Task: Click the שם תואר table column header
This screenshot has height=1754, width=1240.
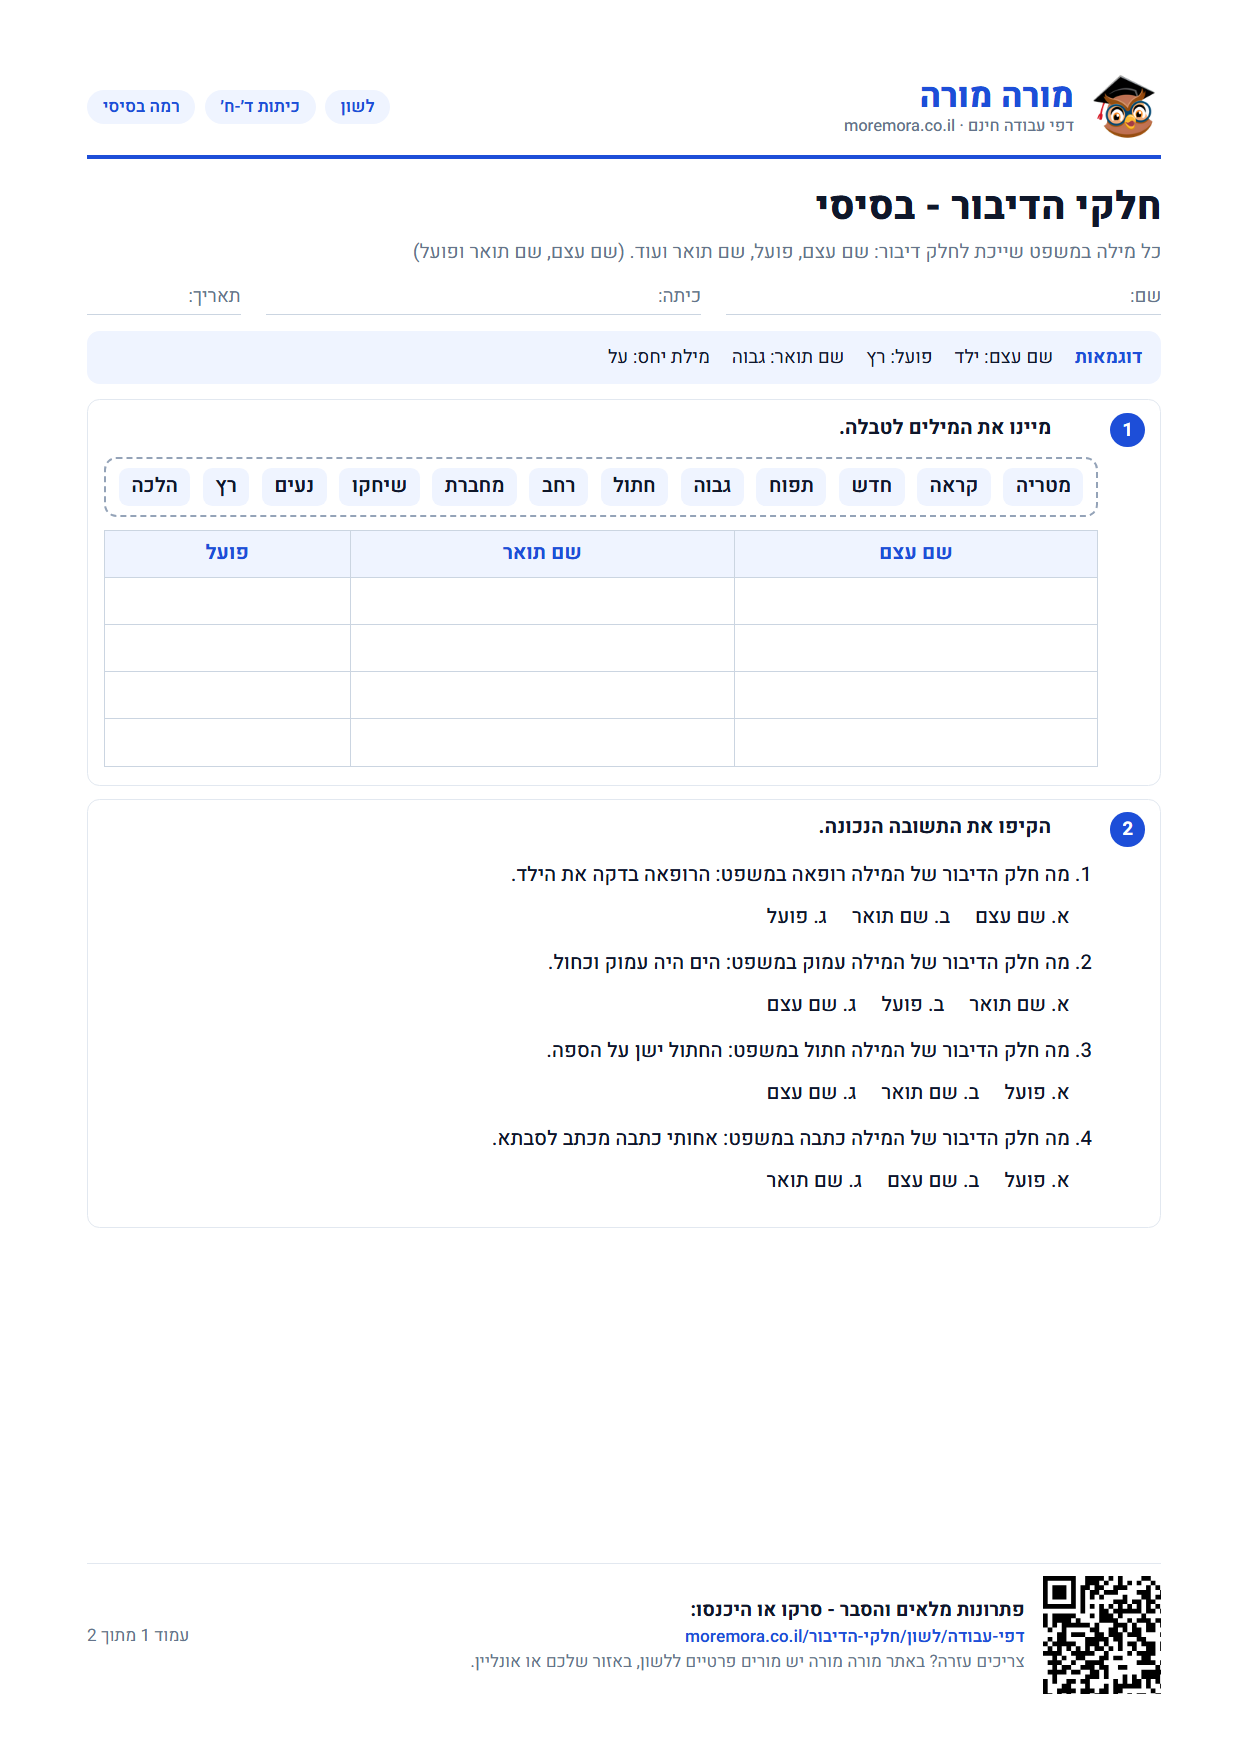Action: (542, 553)
